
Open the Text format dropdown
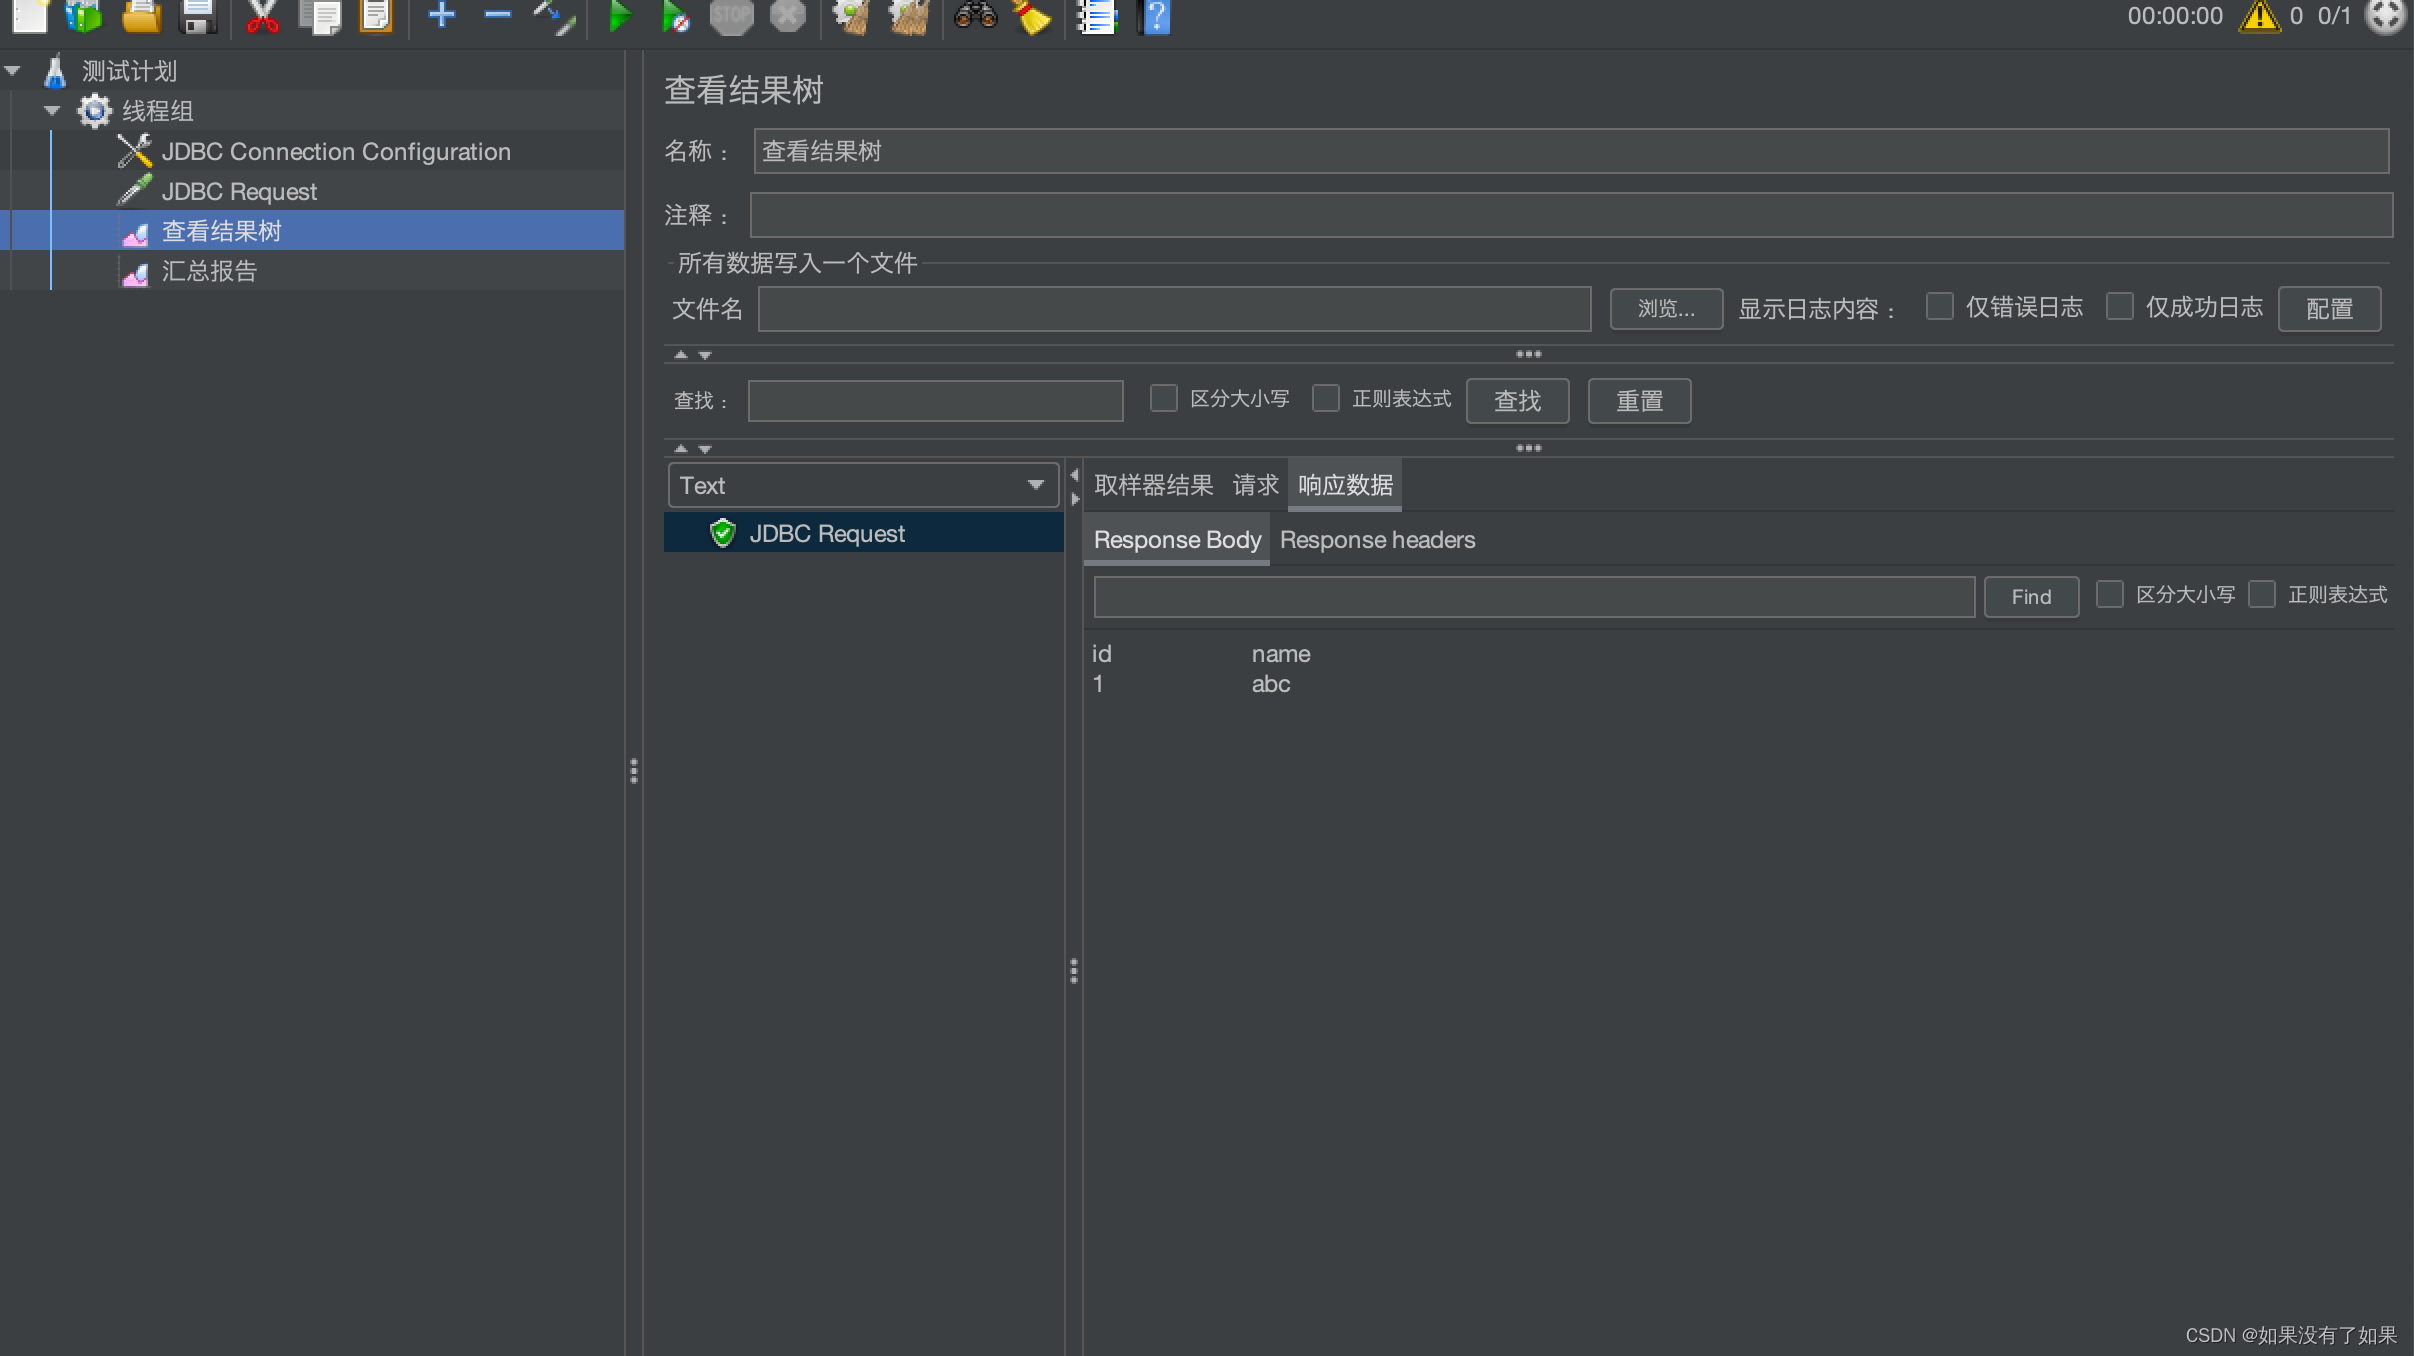tap(859, 484)
